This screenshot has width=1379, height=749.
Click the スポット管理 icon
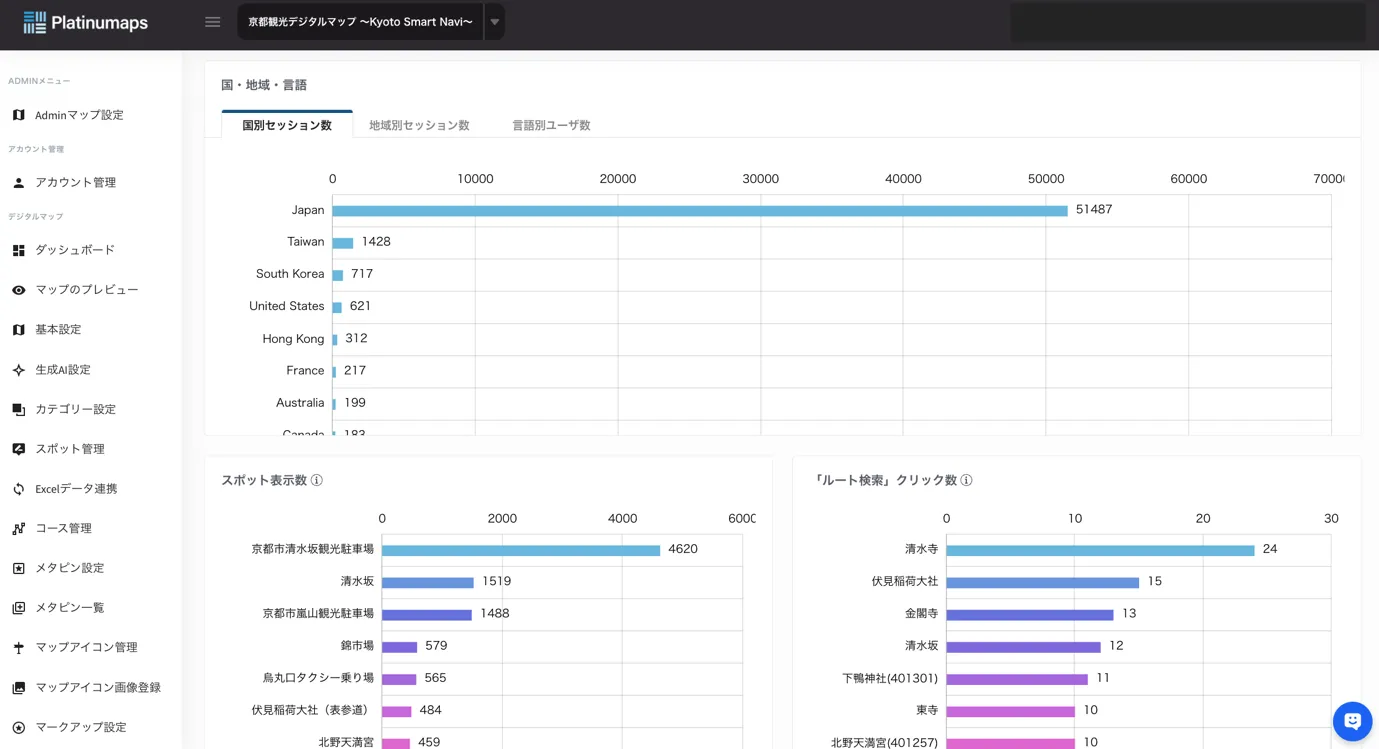click(18, 449)
